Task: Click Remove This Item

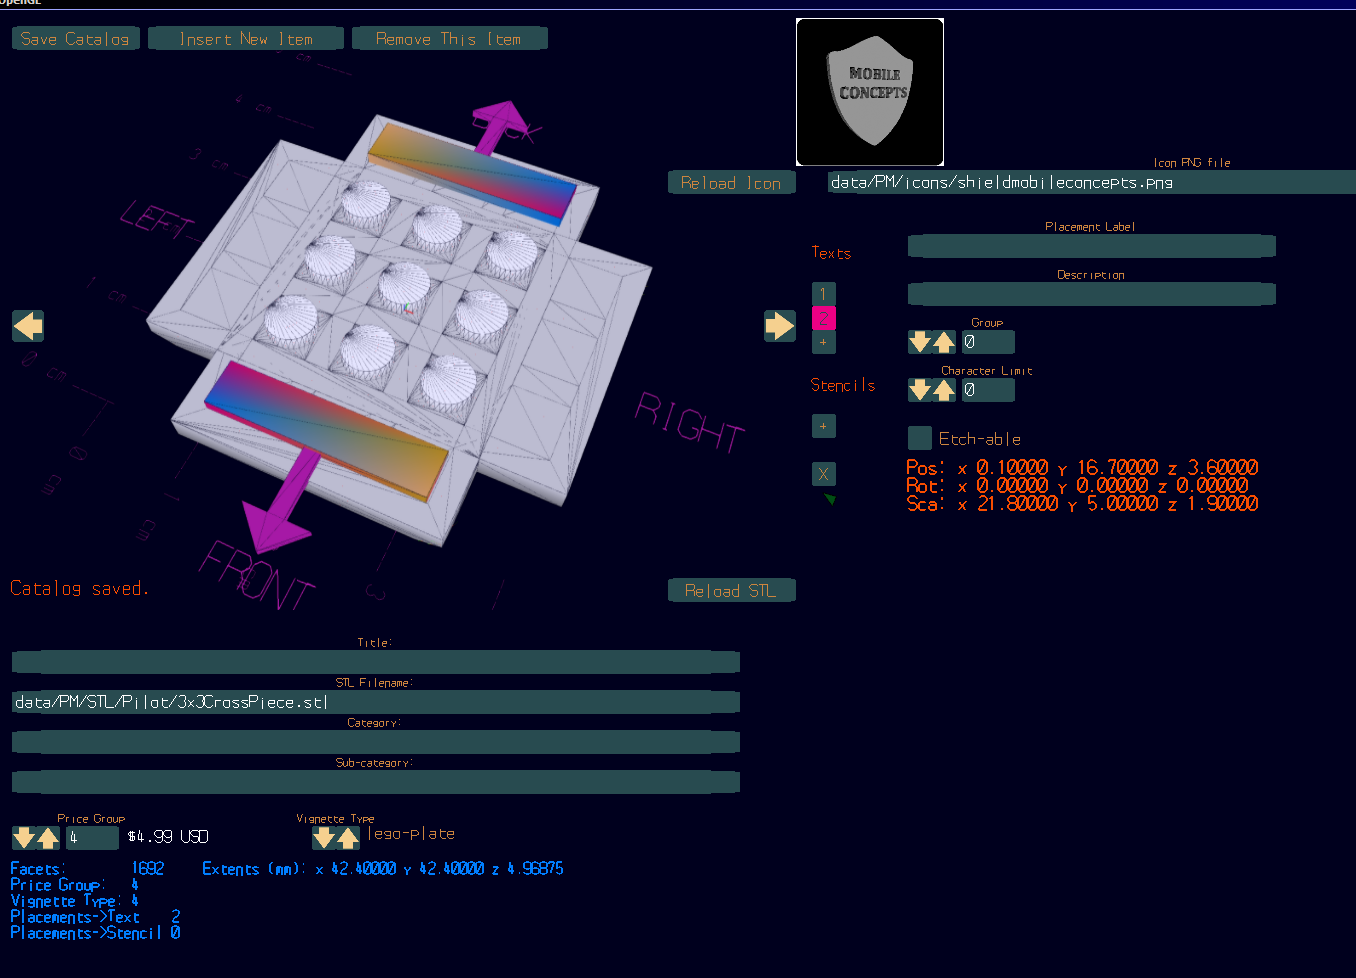Action: click(449, 39)
